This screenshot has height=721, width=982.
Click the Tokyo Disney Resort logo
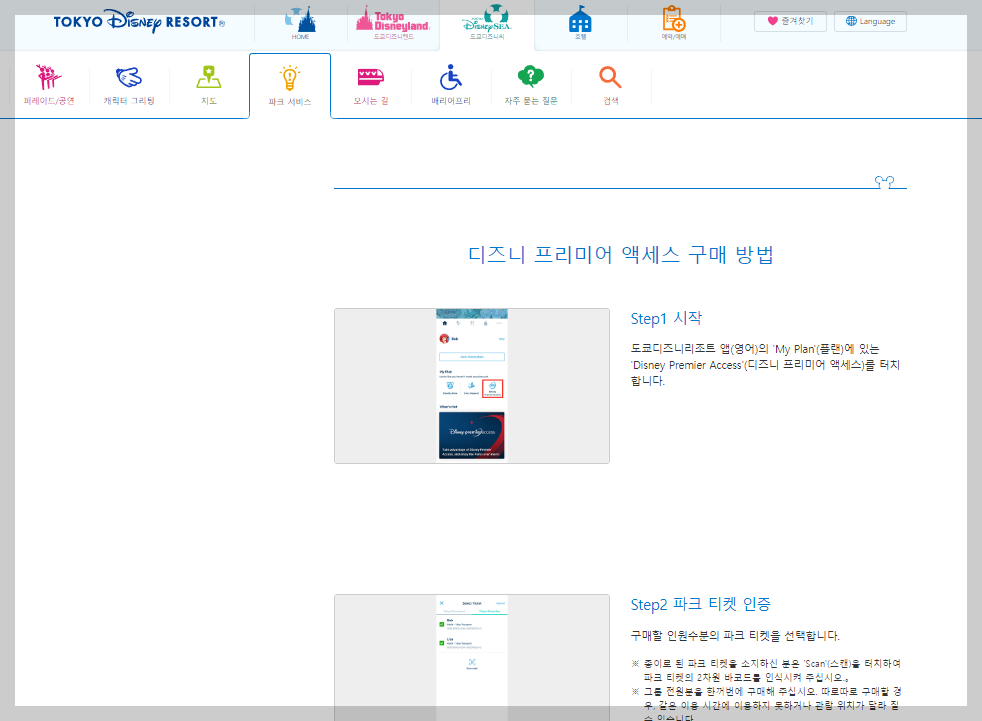pyautogui.click(x=138, y=21)
